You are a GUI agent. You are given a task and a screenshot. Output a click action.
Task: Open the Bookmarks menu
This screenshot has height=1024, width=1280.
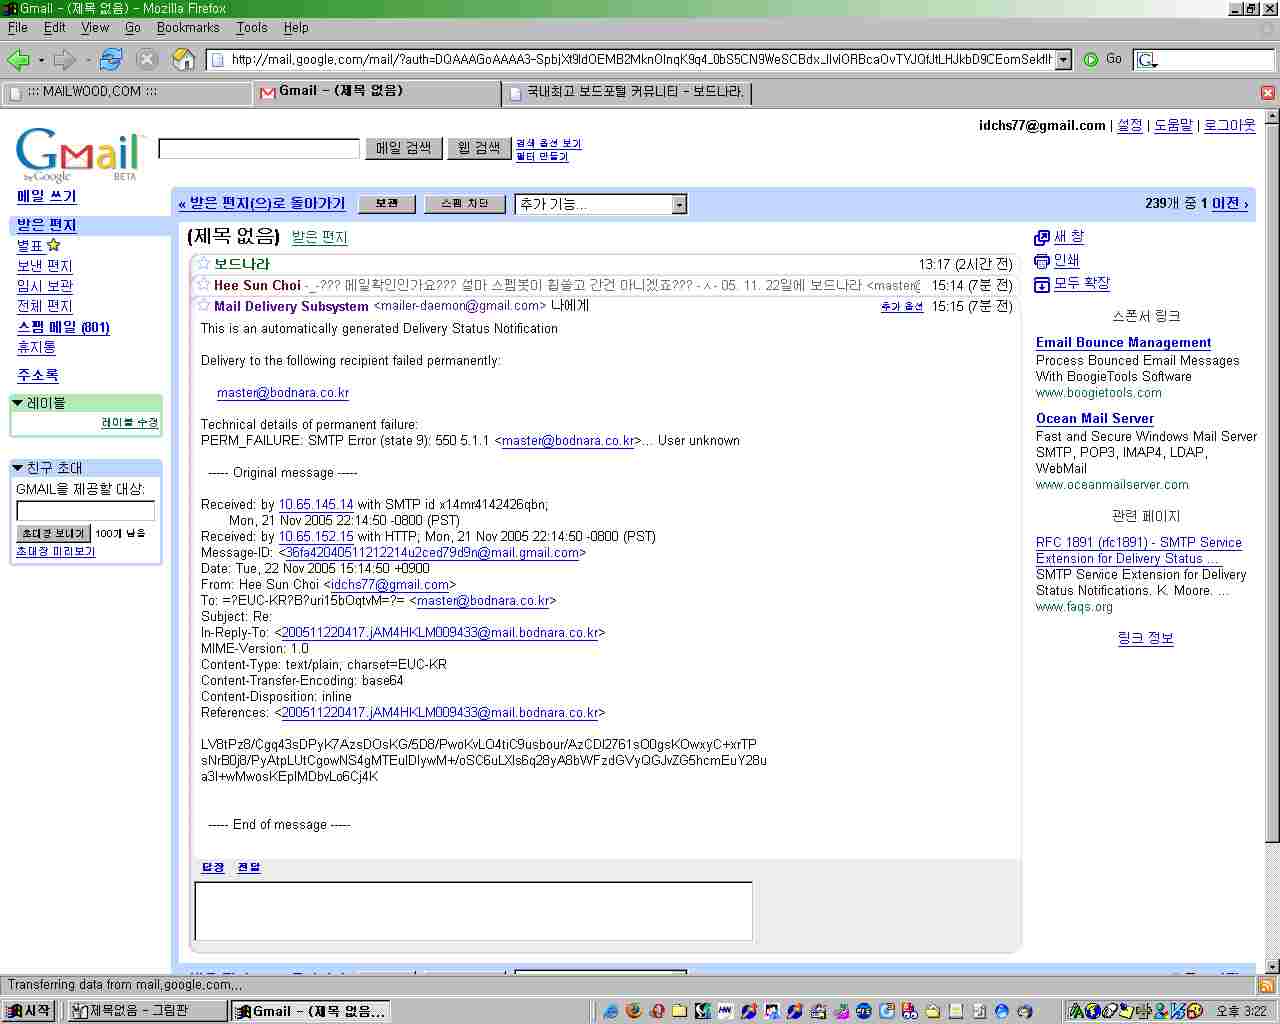point(188,28)
